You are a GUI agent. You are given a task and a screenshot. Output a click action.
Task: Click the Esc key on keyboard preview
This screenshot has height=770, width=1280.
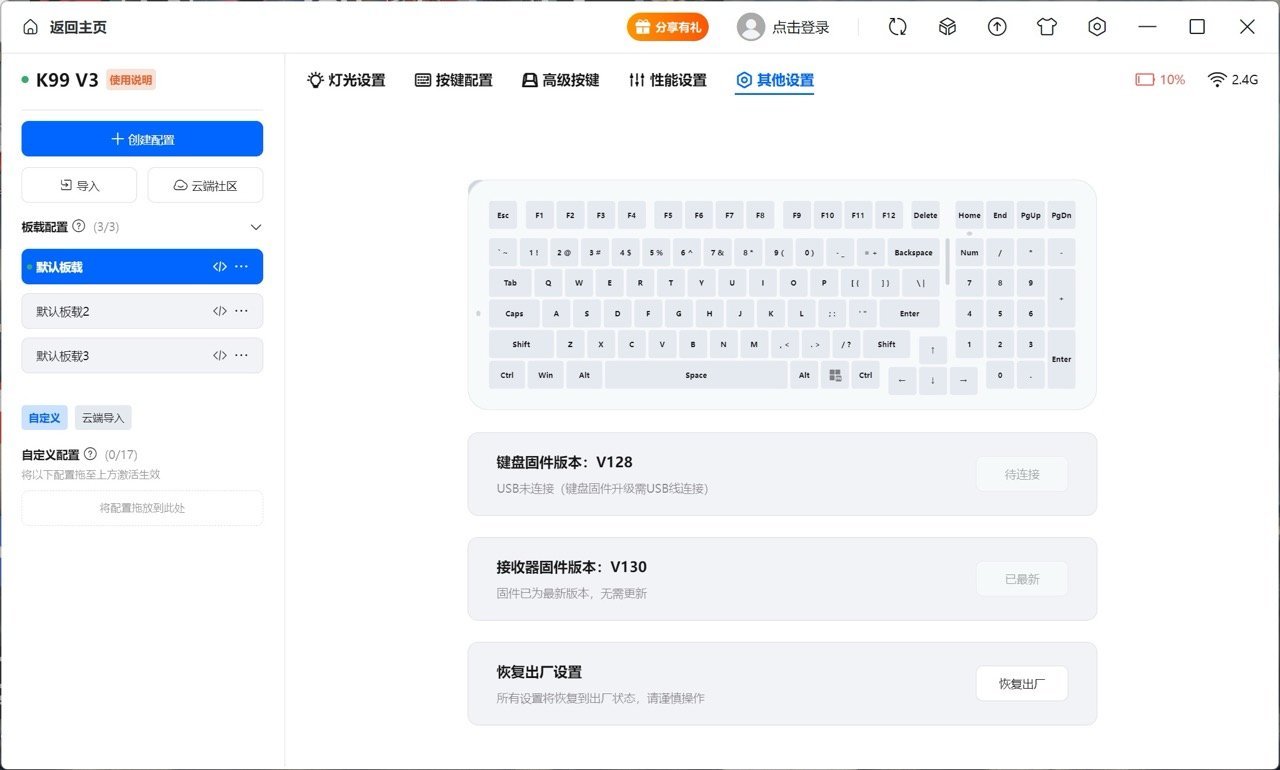503,215
